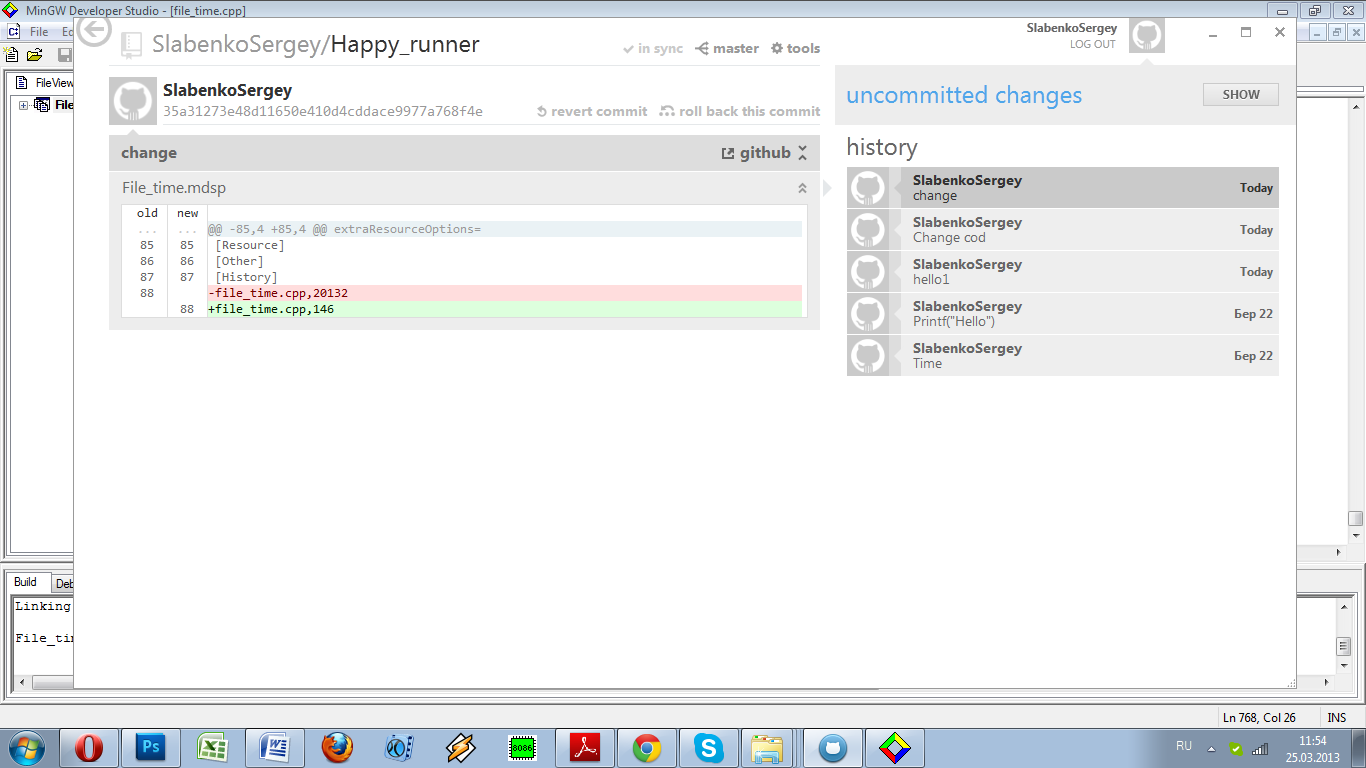Switch to the FileView tab in MinGW Studio
The image size is (1366, 768).
coord(45,83)
